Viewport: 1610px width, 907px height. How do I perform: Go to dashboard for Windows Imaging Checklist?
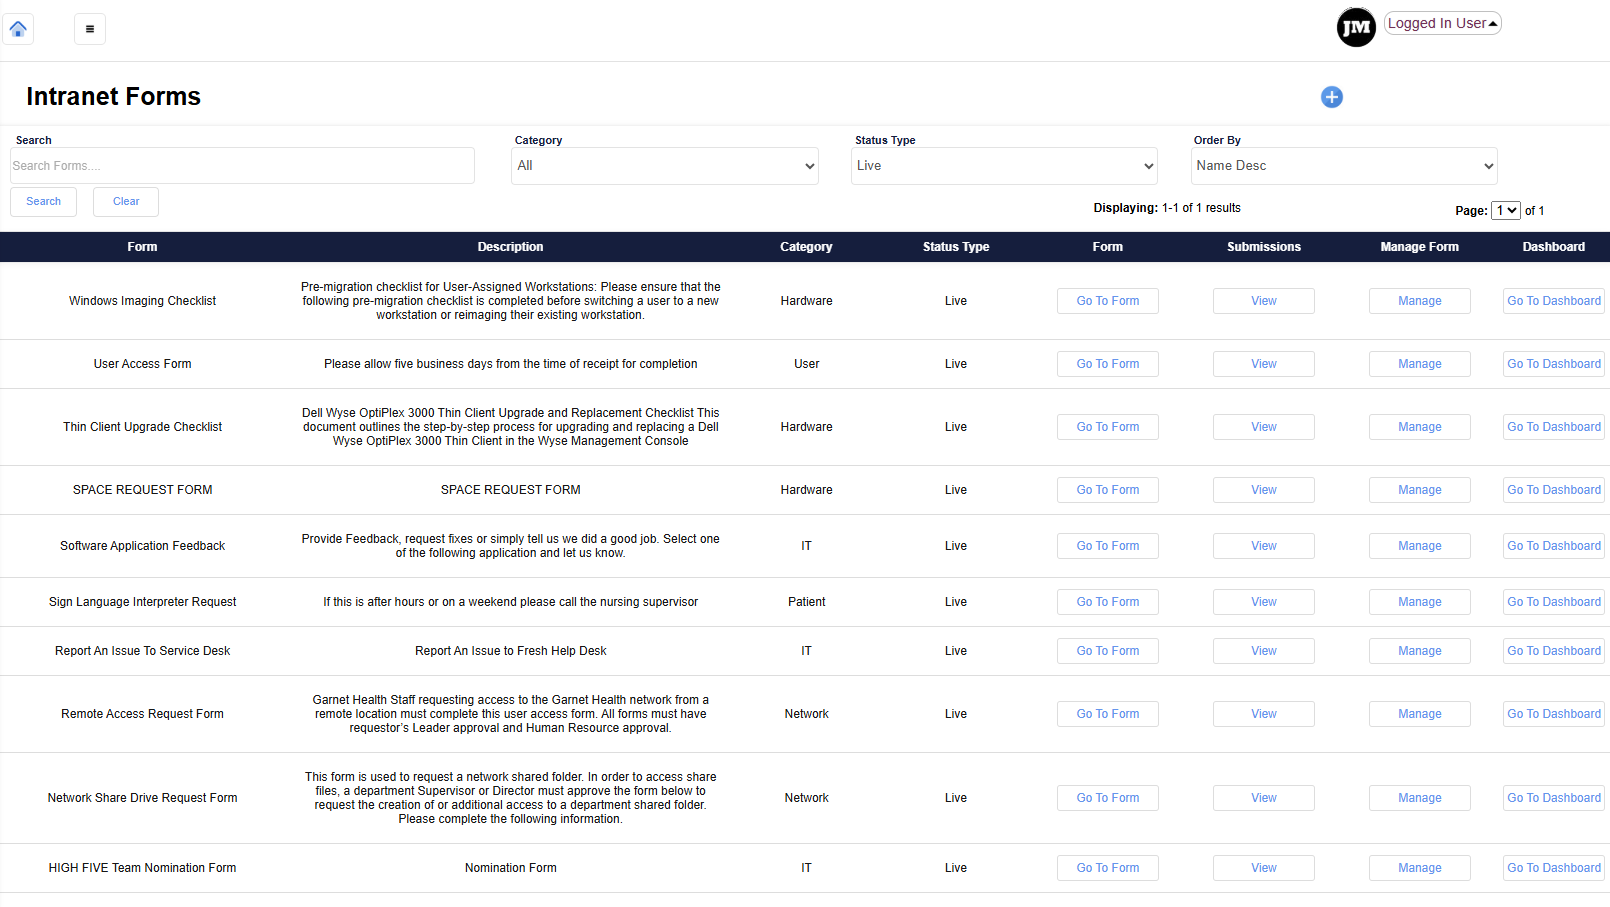click(1554, 301)
